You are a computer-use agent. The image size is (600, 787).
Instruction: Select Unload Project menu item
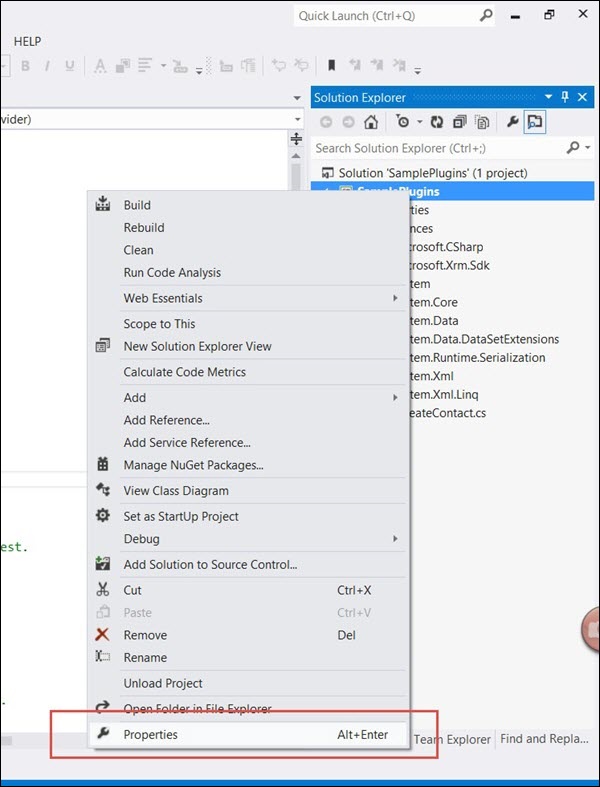249,684
